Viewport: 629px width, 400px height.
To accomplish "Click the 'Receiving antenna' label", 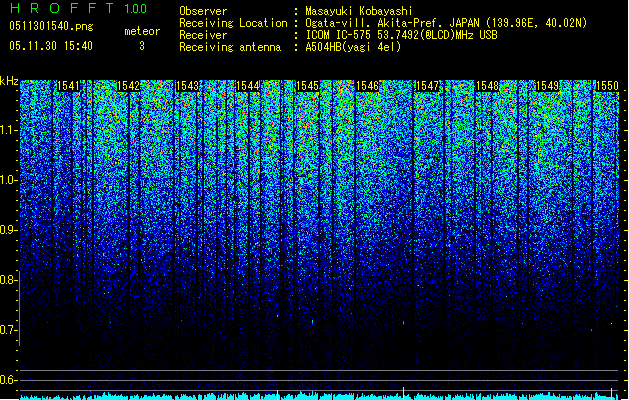I will pos(230,47).
